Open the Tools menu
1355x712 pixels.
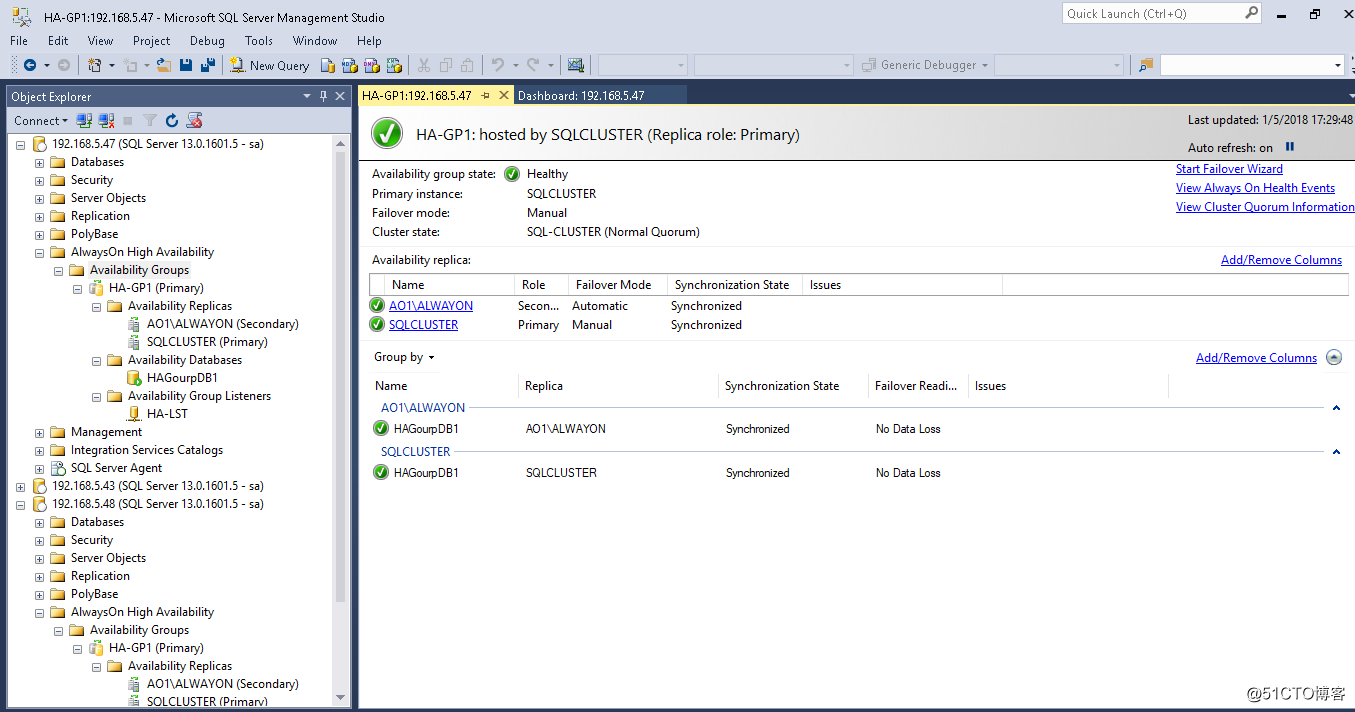(x=259, y=41)
